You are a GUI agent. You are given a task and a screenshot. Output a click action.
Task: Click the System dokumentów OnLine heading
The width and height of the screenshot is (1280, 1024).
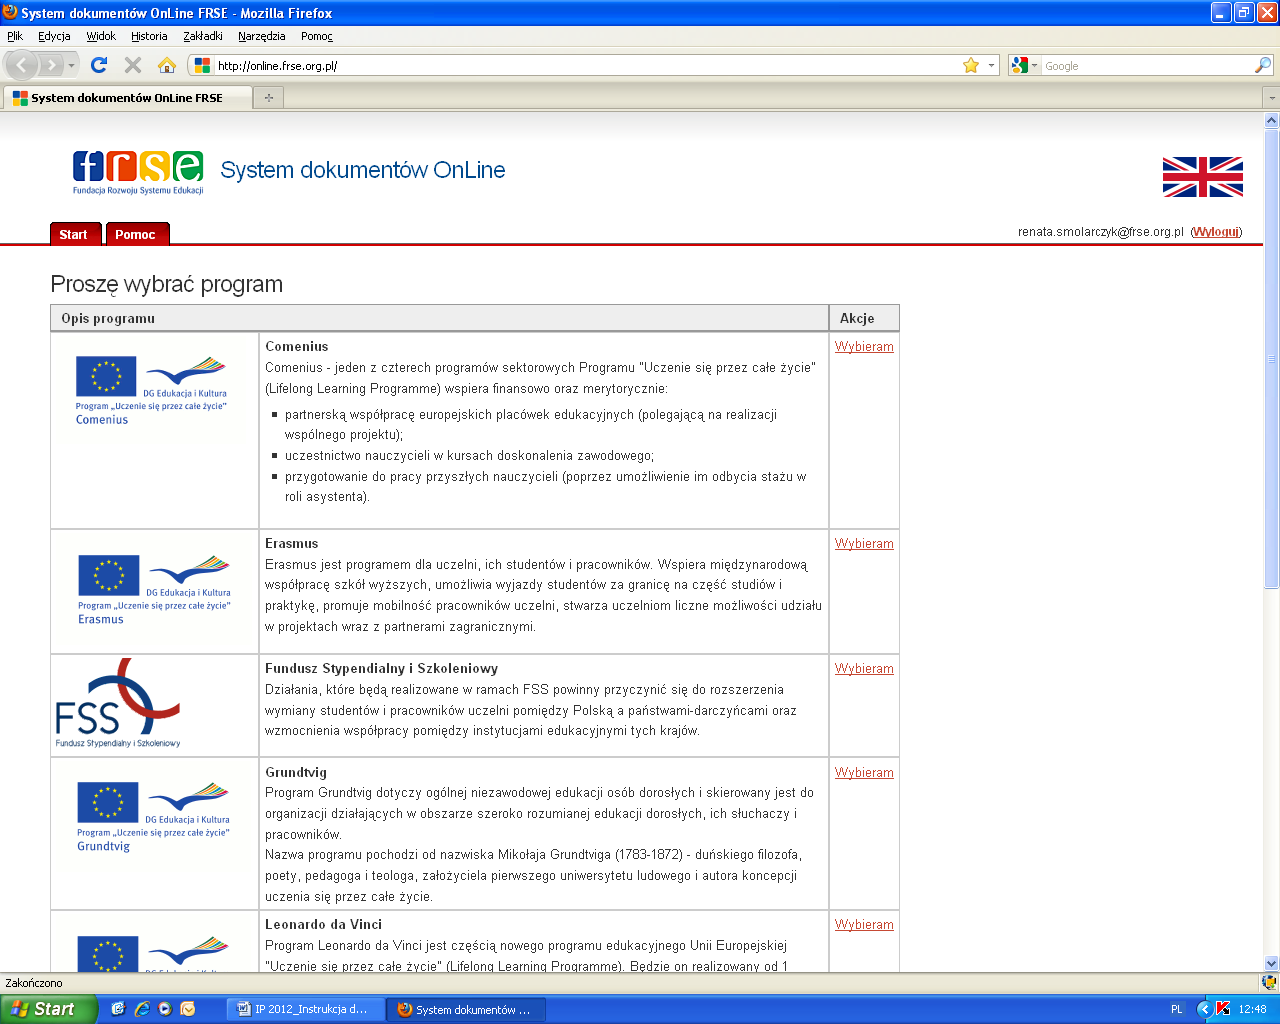pos(362,170)
